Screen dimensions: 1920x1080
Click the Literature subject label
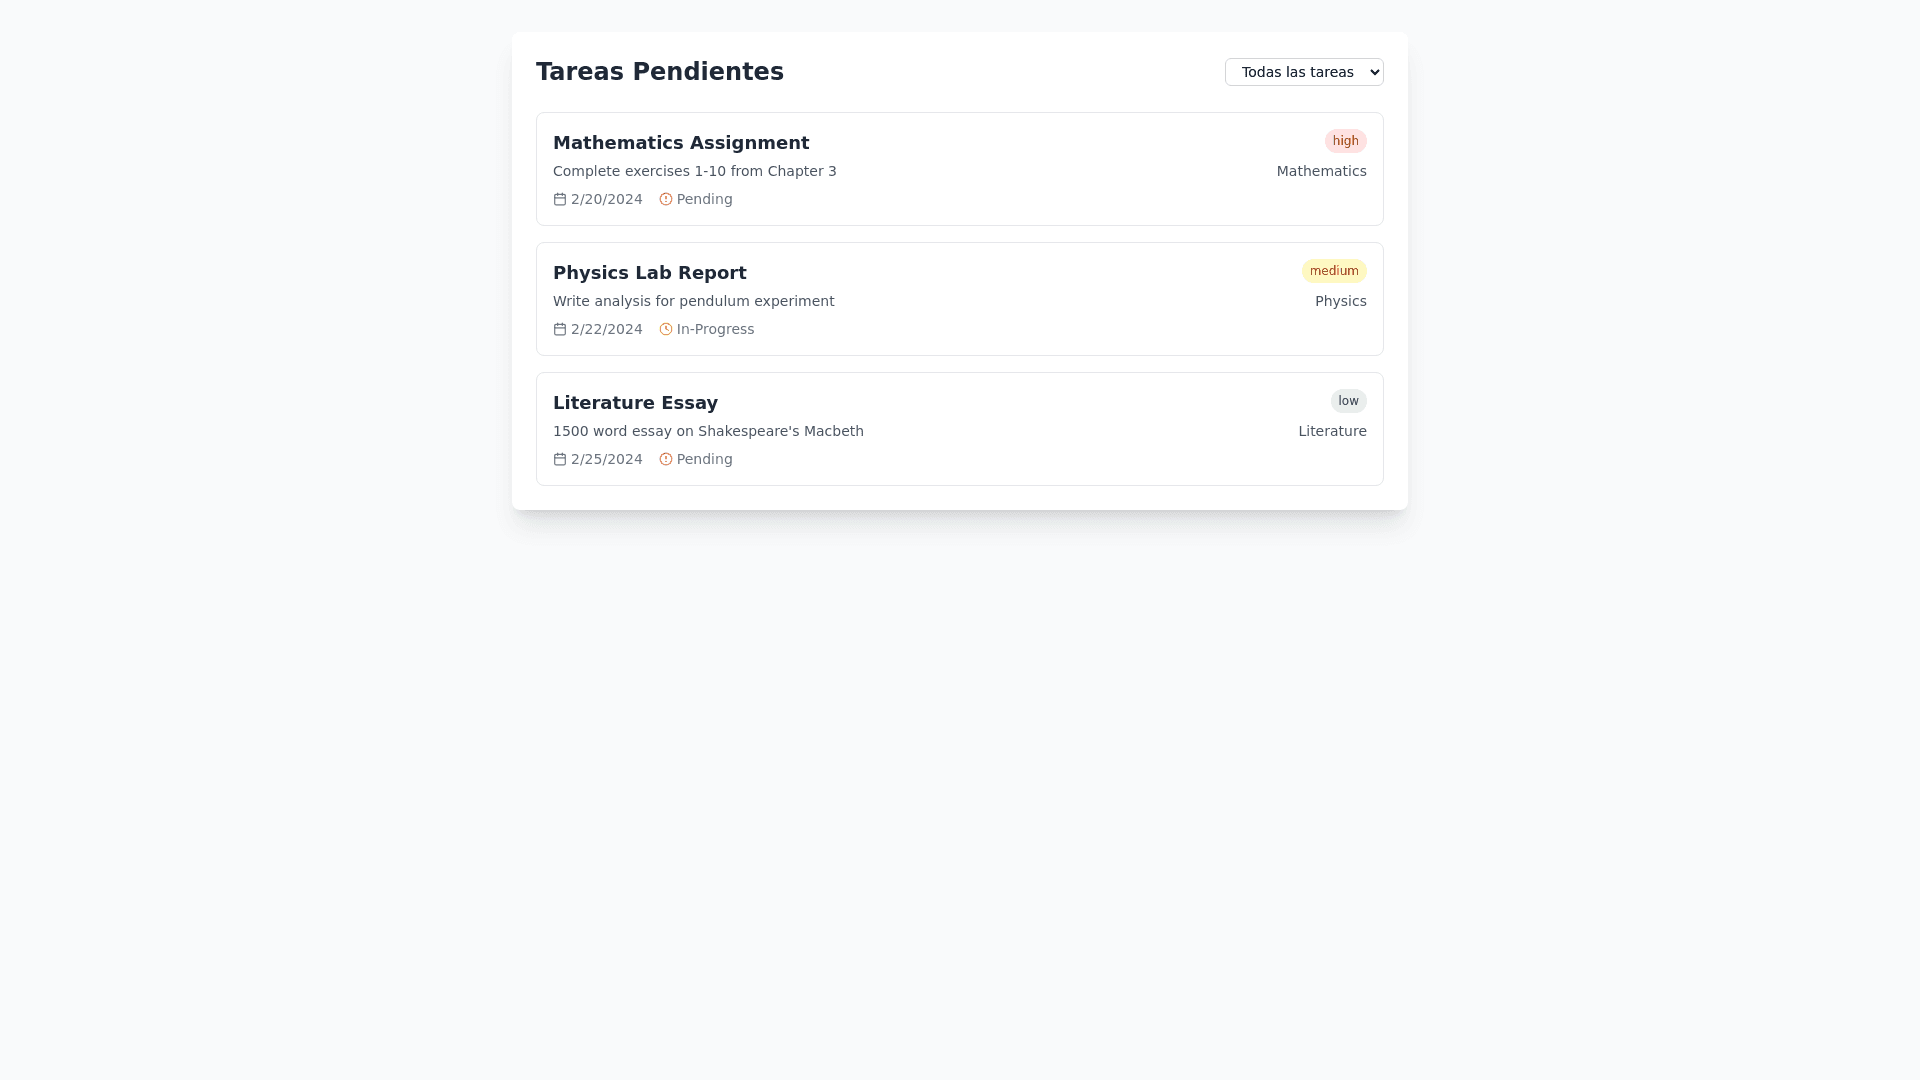pos(1332,431)
